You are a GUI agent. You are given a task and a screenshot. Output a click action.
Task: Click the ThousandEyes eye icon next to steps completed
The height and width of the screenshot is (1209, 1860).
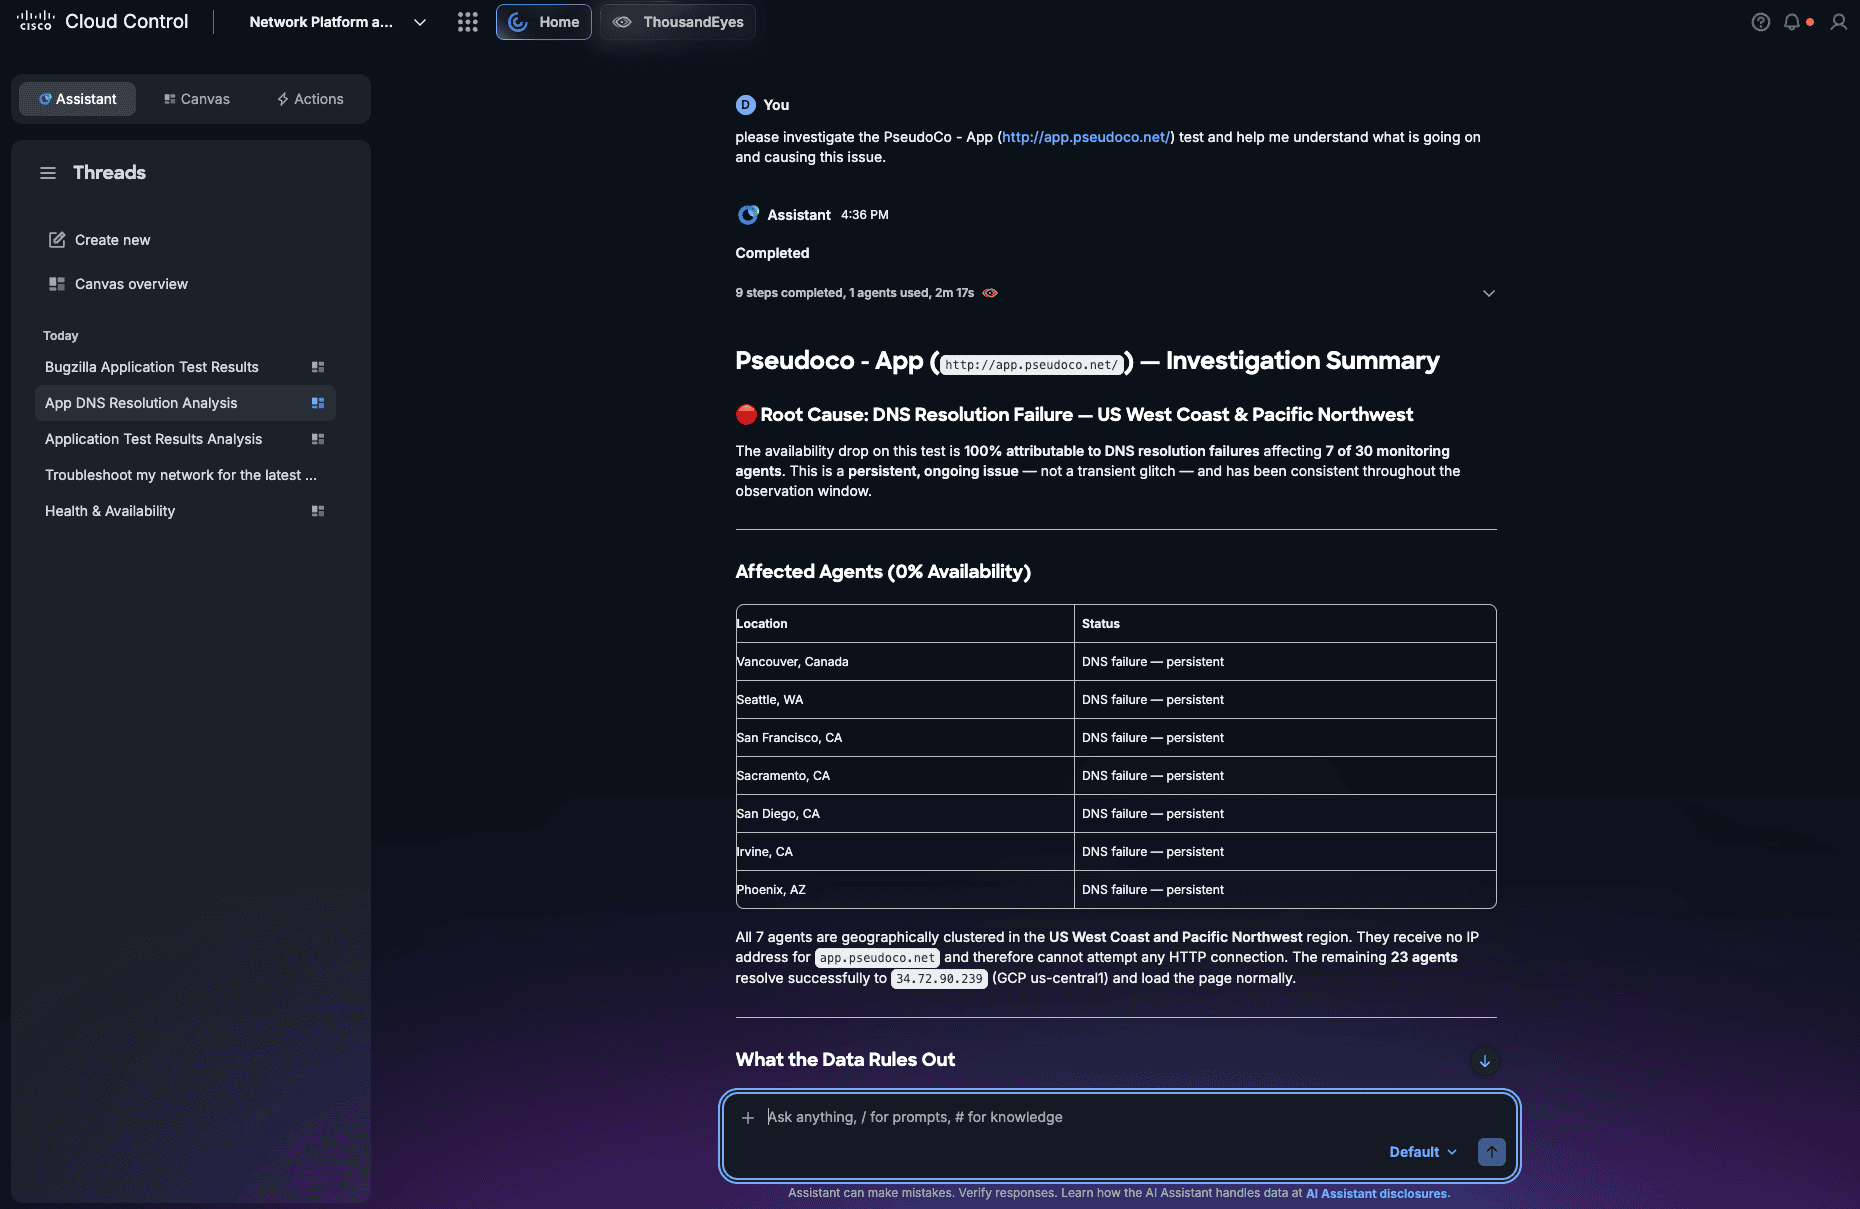(x=990, y=293)
